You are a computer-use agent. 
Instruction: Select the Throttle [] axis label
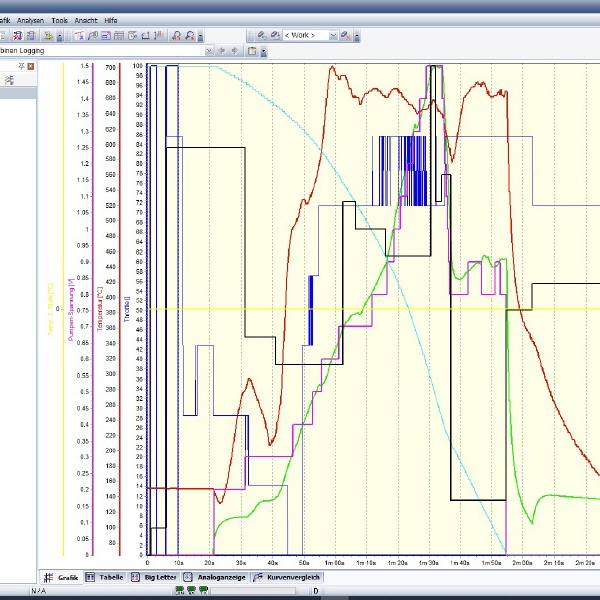pos(127,309)
